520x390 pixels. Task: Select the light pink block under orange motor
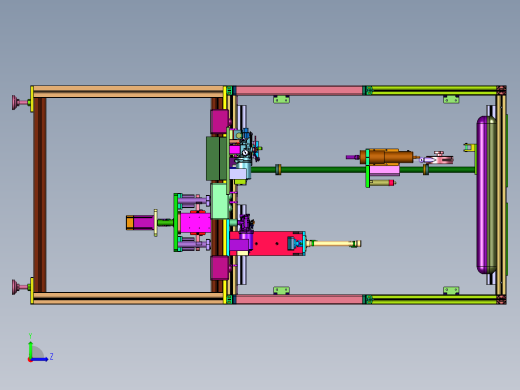coord(384,170)
